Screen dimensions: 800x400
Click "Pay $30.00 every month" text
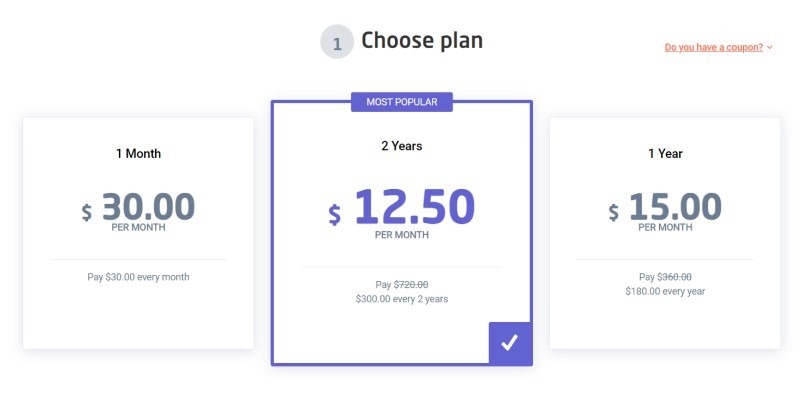click(138, 277)
